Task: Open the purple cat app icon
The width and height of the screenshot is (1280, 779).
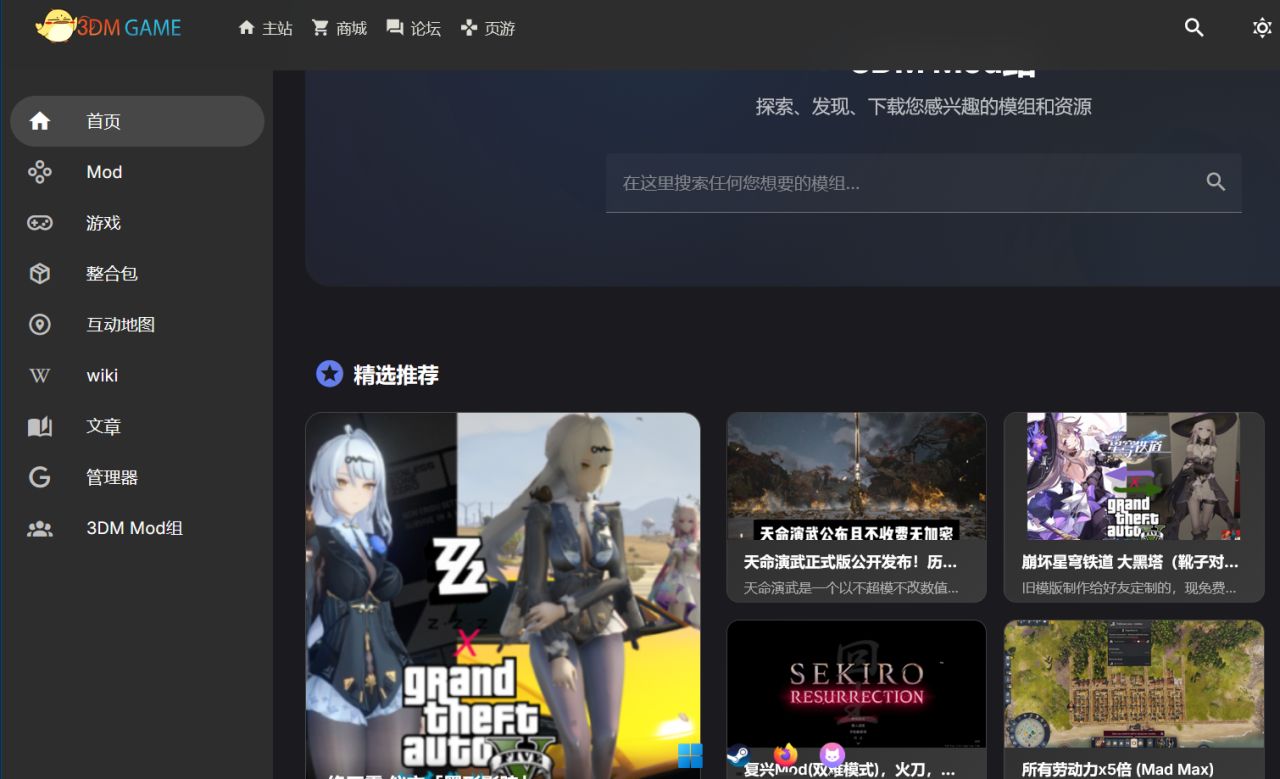Action: 832,755
